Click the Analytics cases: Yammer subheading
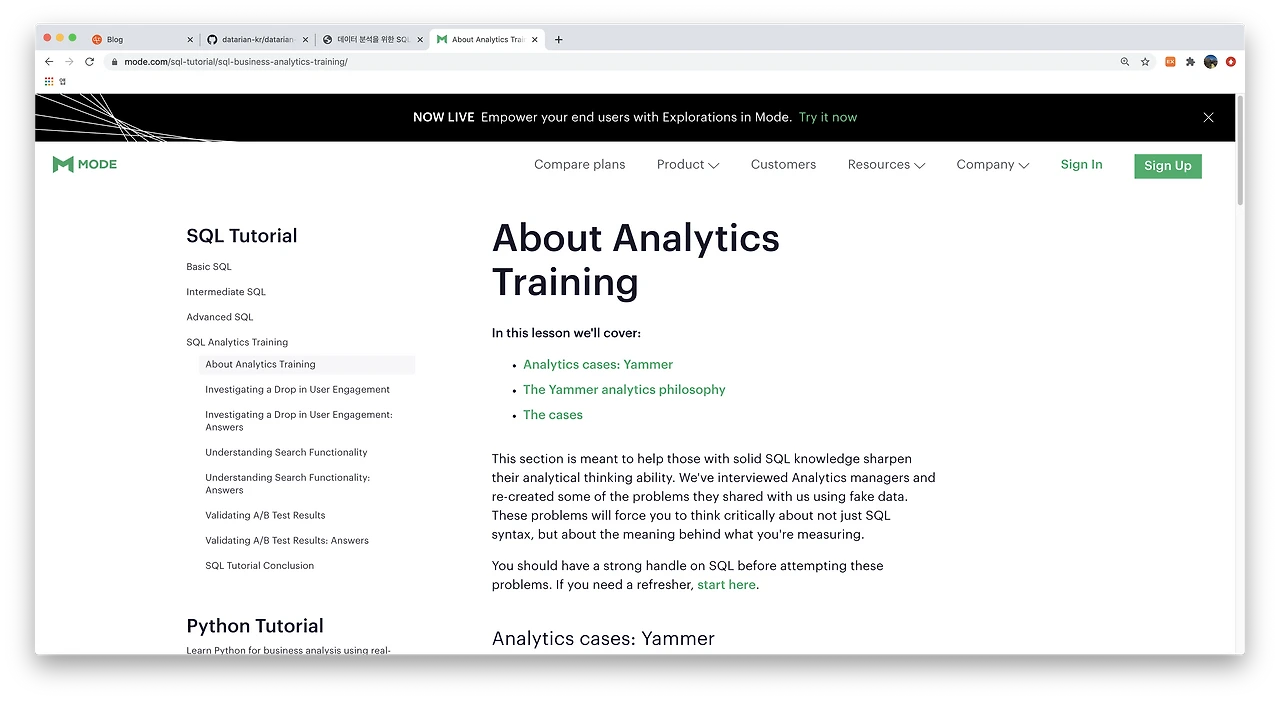The height and width of the screenshot is (701, 1280). [x=603, y=639]
